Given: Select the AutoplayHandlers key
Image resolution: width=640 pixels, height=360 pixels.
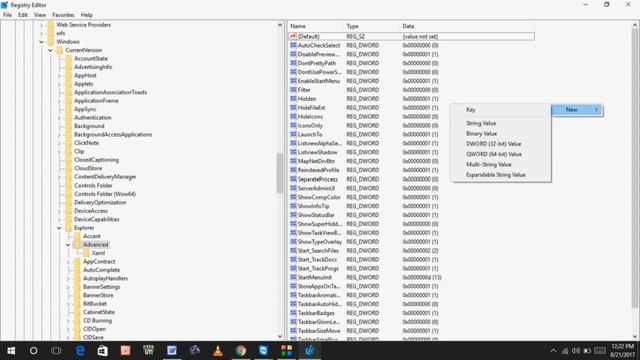Looking at the screenshot, I should [x=105, y=278].
